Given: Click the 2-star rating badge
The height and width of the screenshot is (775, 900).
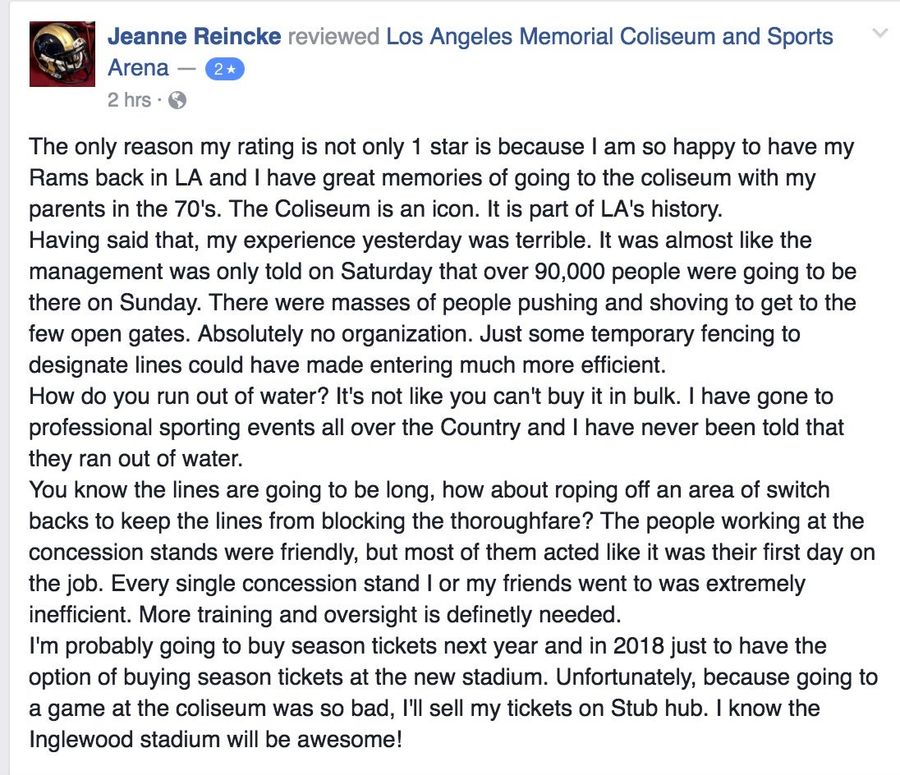Looking at the screenshot, I should (x=224, y=69).
